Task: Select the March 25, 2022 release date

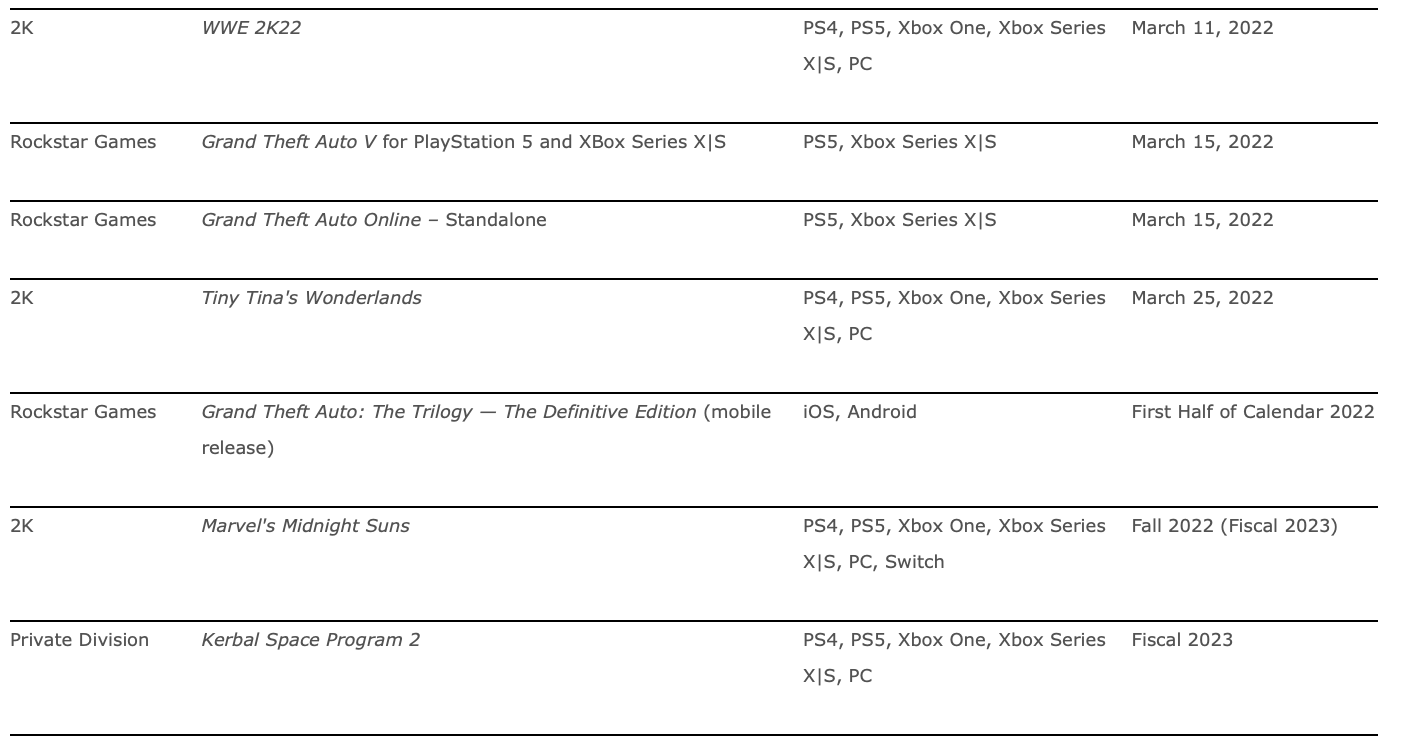Action: (1202, 298)
